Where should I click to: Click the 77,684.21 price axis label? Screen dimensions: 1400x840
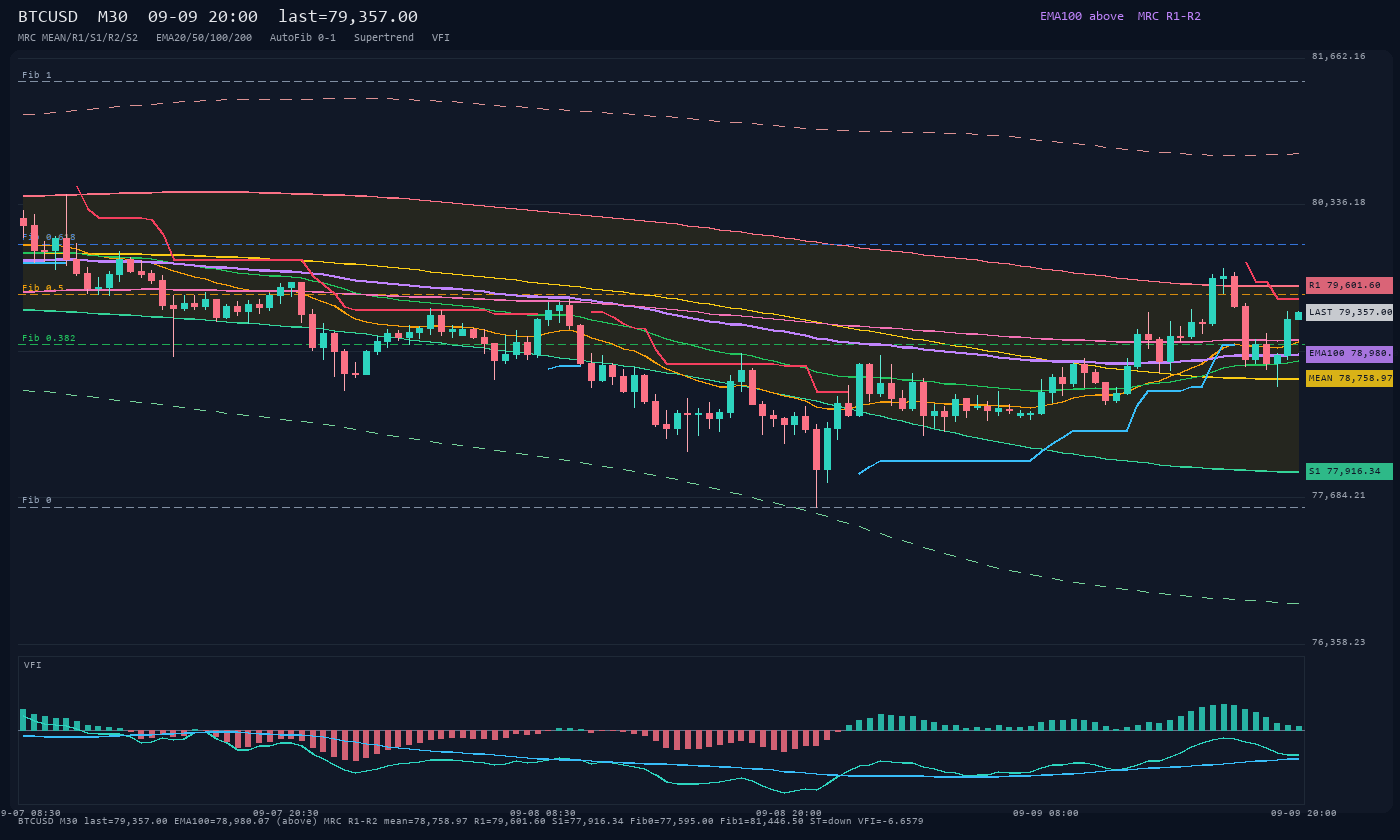click(x=1338, y=495)
